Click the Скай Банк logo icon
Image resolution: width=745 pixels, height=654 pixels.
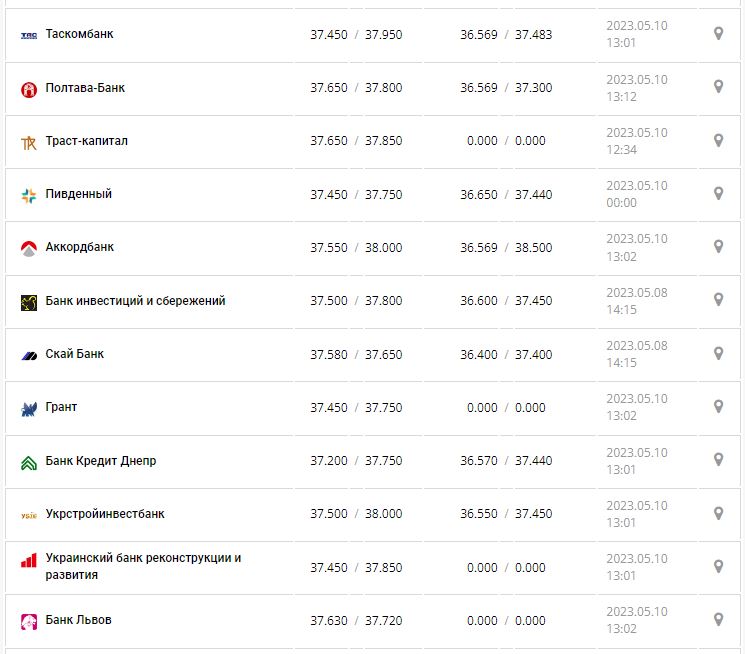point(28,355)
